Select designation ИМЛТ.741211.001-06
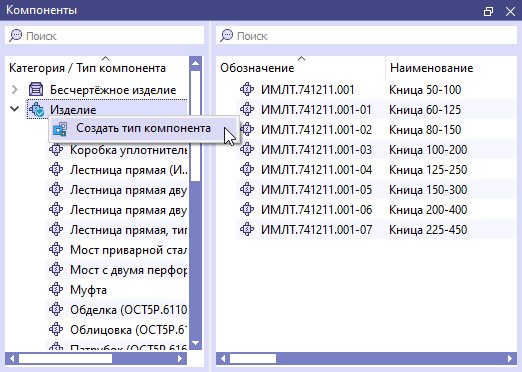 316,210
